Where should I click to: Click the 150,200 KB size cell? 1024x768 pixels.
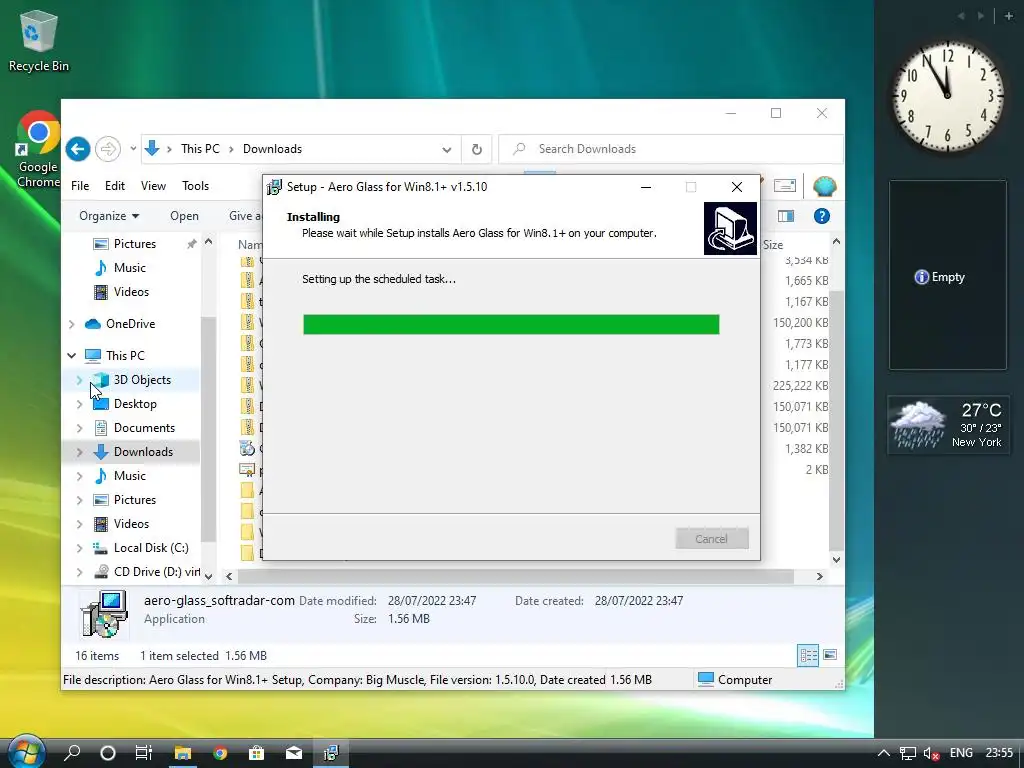click(800, 323)
